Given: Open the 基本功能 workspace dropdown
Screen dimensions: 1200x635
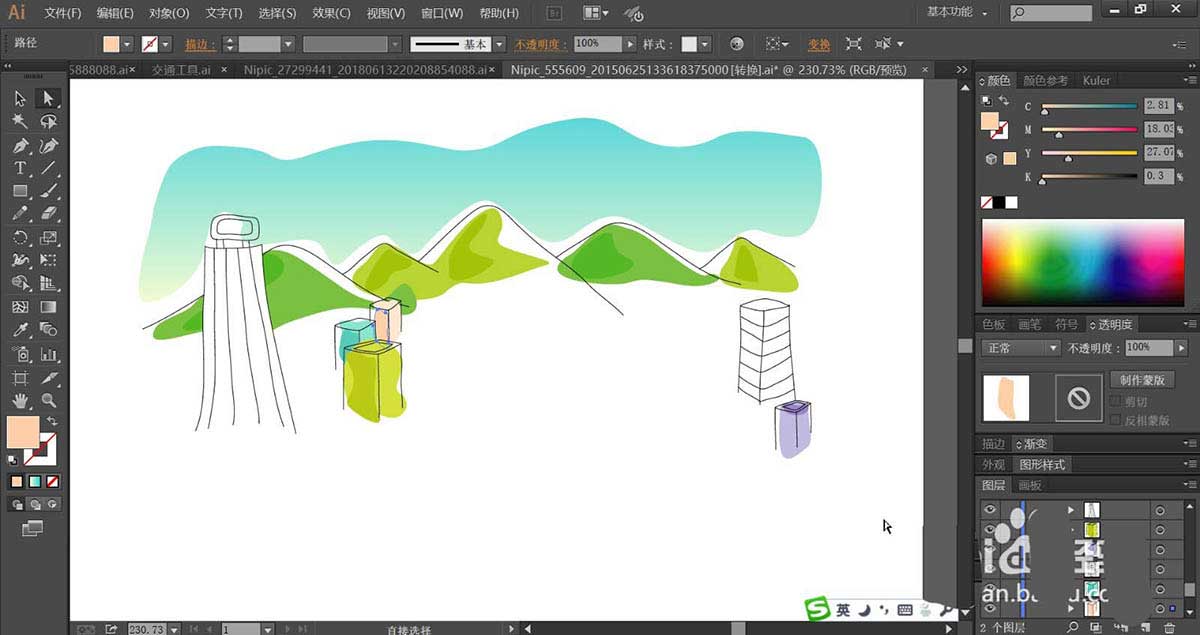Looking at the screenshot, I should click(957, 12).
